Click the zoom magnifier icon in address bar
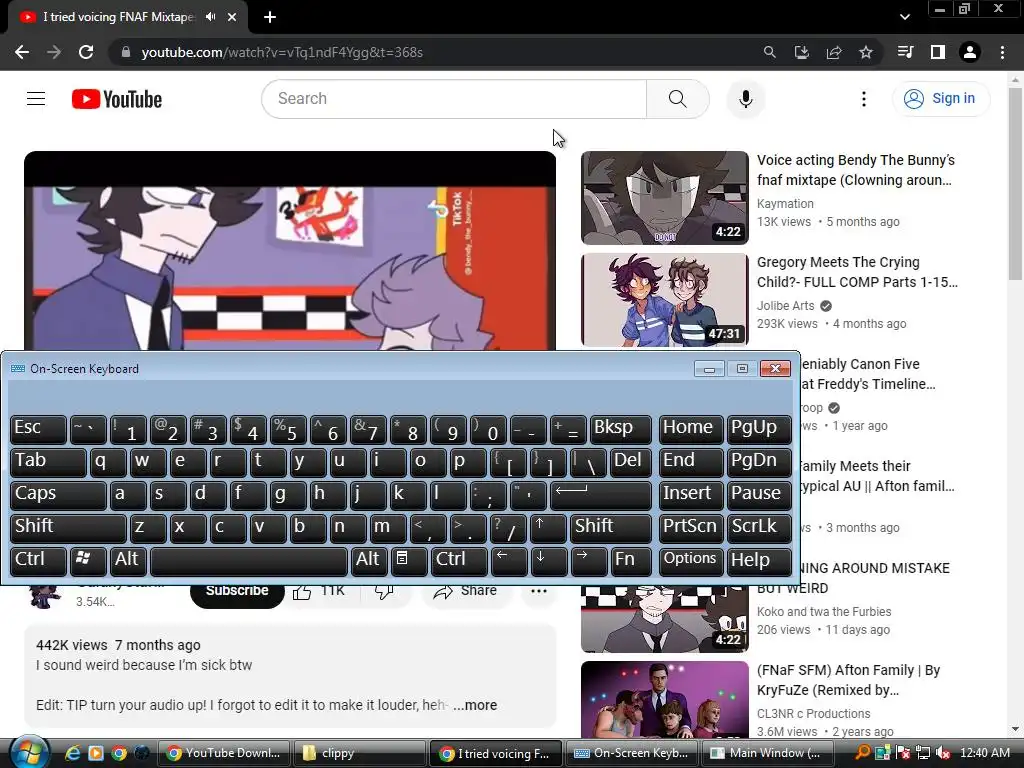Image resolution: width=1024 pixels, height=768 pixels. coord(770,52)
